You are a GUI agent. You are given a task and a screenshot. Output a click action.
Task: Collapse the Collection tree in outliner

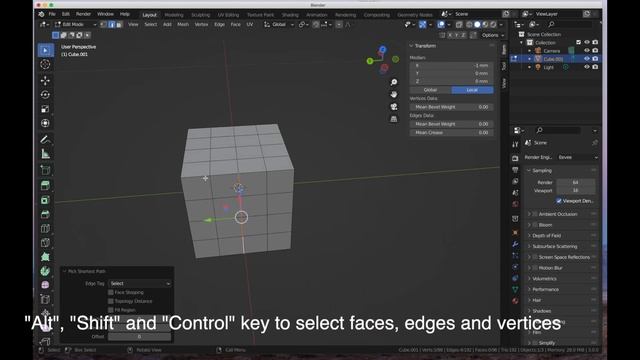click(521, 42)
